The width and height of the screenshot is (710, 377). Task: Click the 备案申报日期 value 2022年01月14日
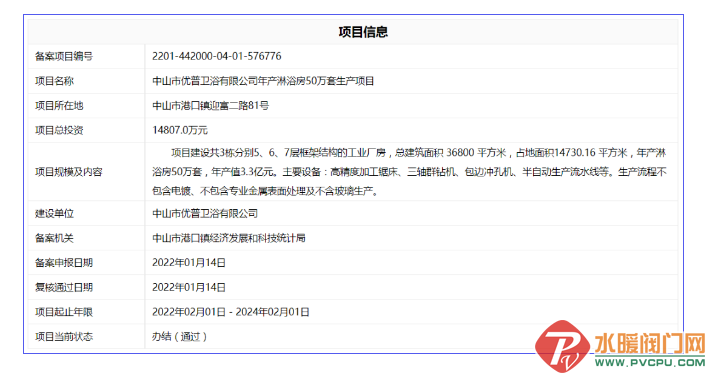(x=189, y=262)
